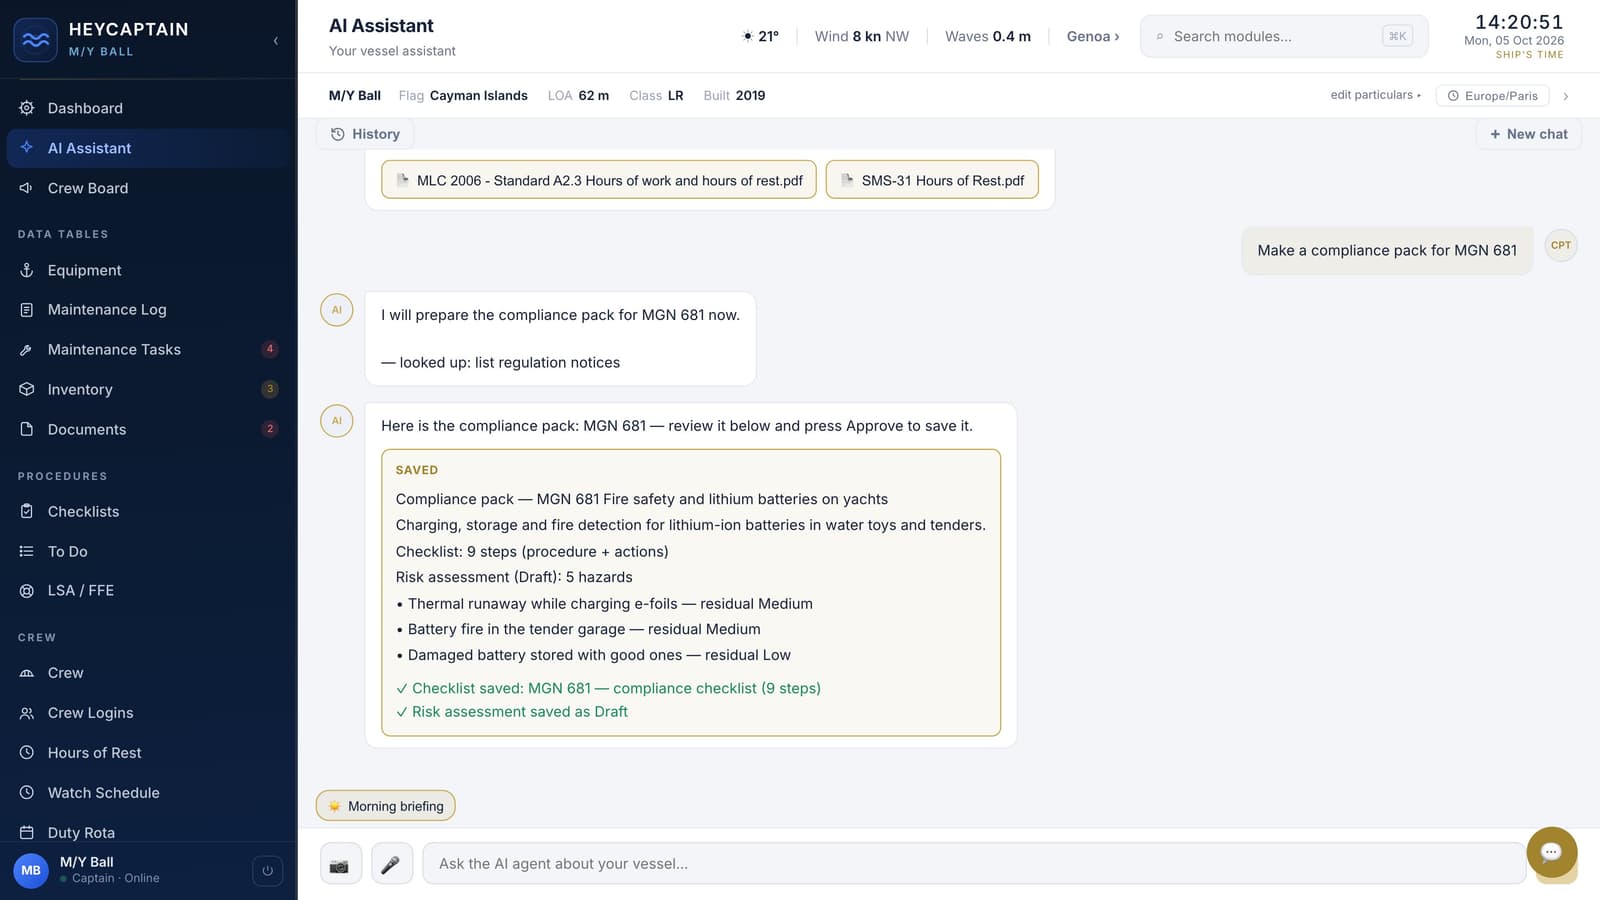This screenshot has height=900, width=1600.
Task: Click the MB user avatar
Action: point(31,871)
